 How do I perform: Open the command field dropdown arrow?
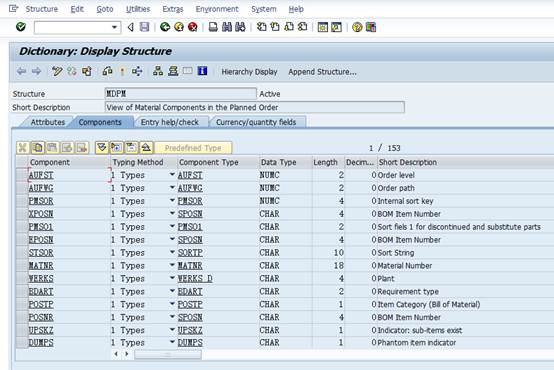click(x=114, y=27)
